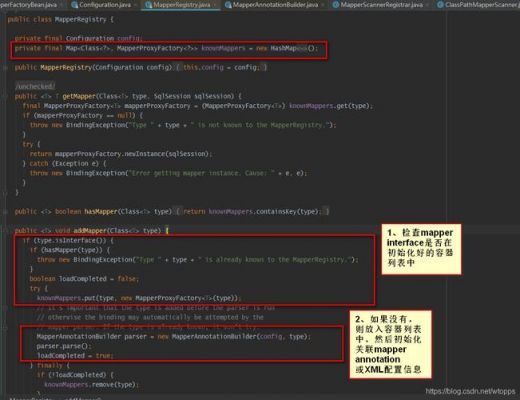Close the MapperRegistry.java tab
The width and height of the screenshot is (520, 400).
(215, 5)
